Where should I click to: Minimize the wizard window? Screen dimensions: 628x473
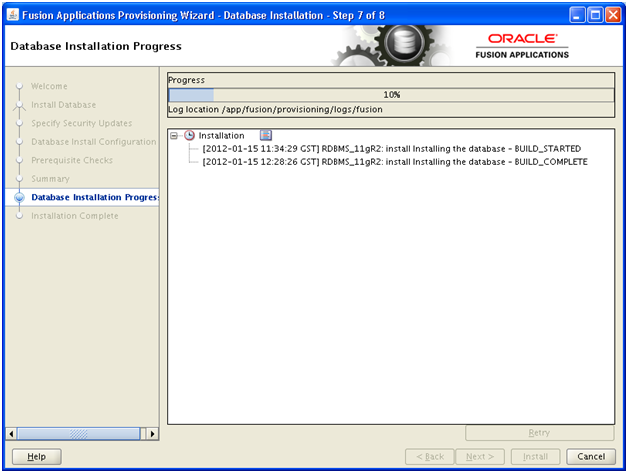pyautogui.click(x=577, y=15)
